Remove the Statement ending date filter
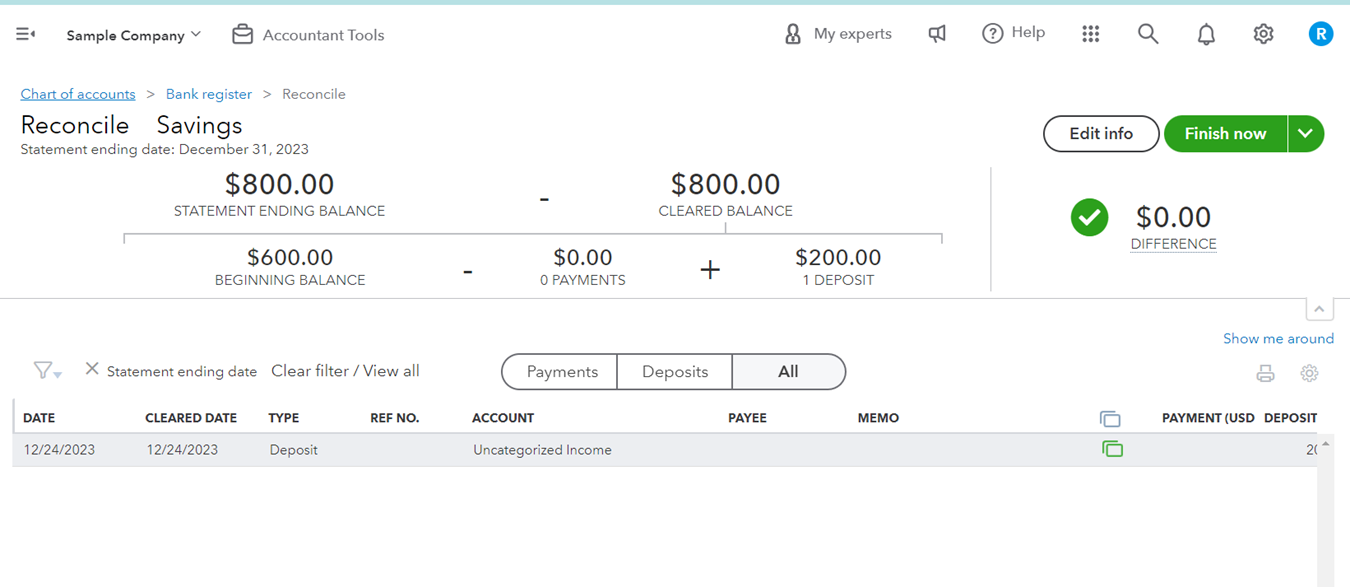1350x587 pixels. 92,369
